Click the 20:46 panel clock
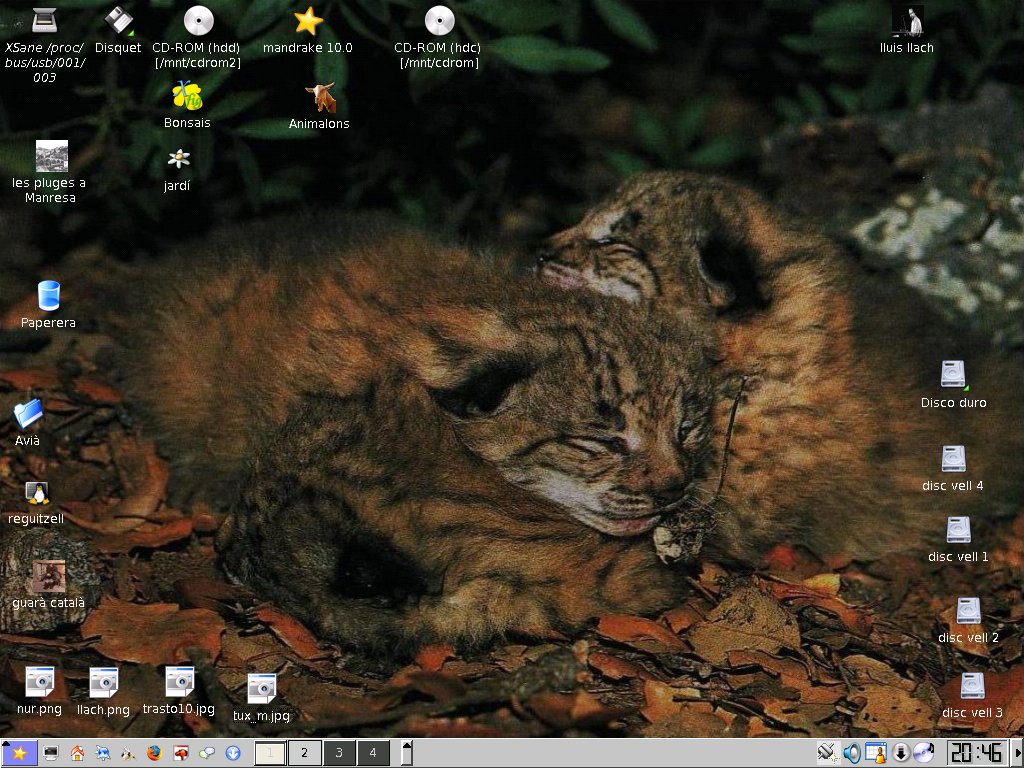The height and width of the screenshot is (768, 1024). pyautogui.click(x=976, y=753)
